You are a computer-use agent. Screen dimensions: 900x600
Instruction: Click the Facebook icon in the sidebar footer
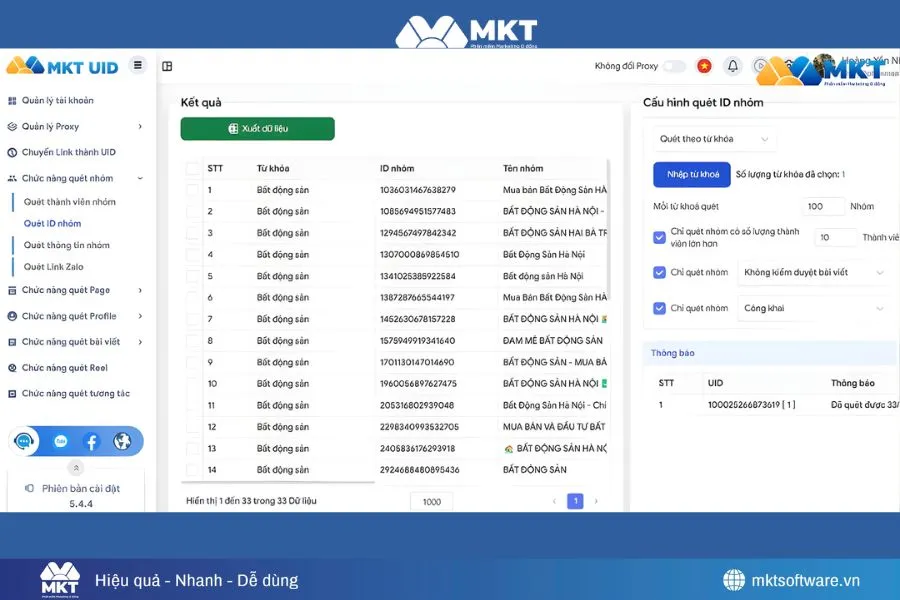click(x=92, y=441)
